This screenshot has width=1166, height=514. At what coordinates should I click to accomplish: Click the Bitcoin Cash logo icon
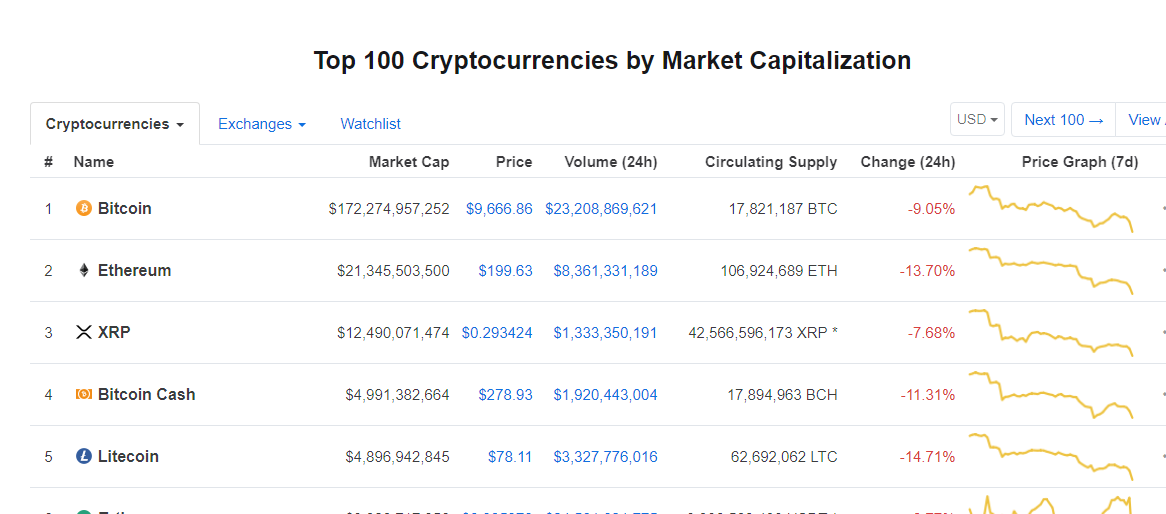[84, 395]
